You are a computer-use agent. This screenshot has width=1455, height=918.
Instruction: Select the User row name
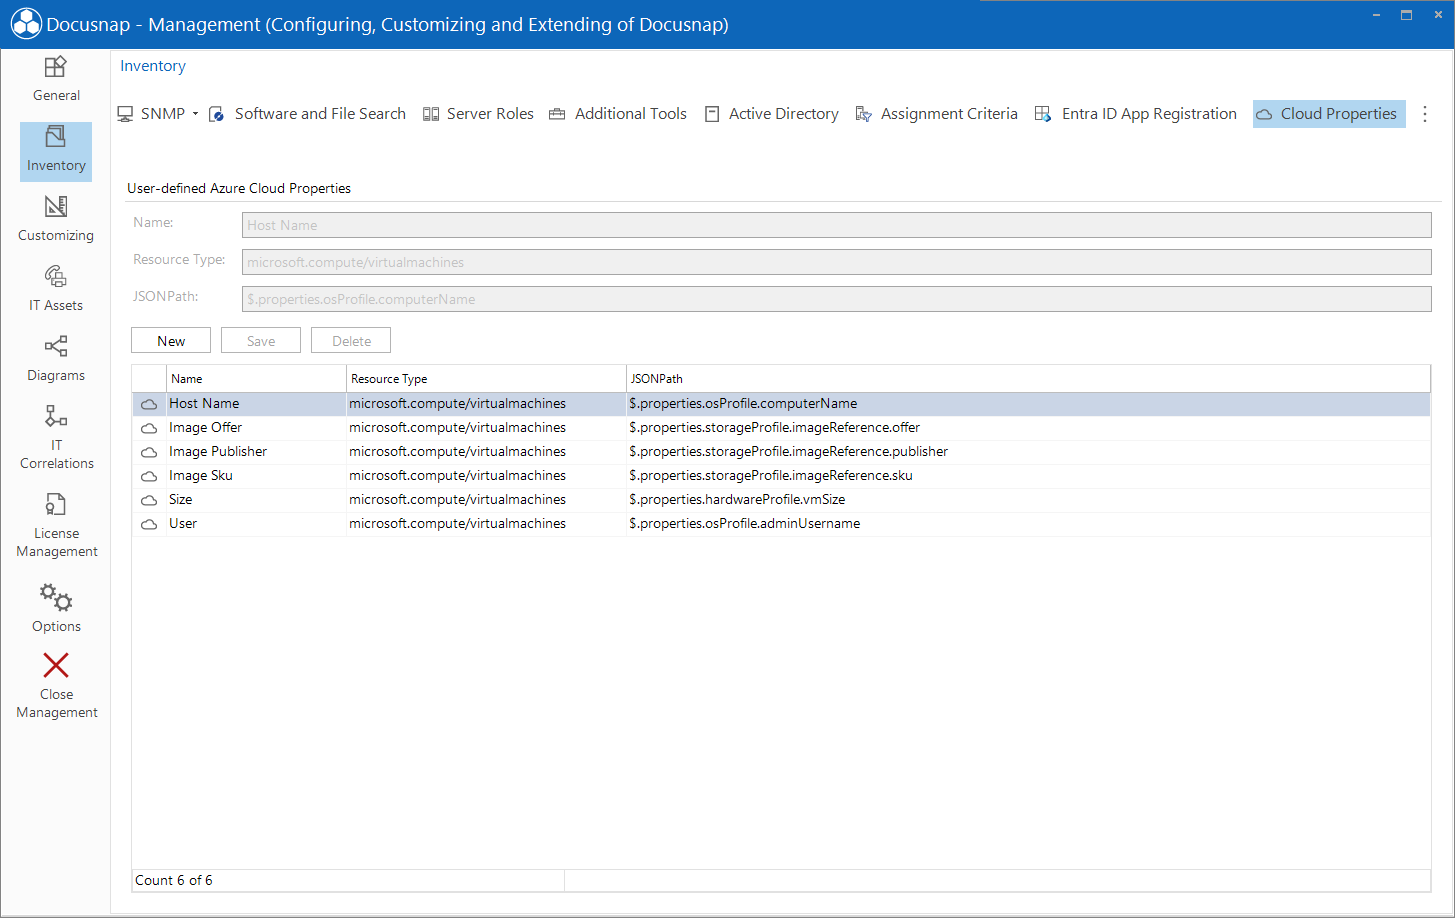(183, 524)
